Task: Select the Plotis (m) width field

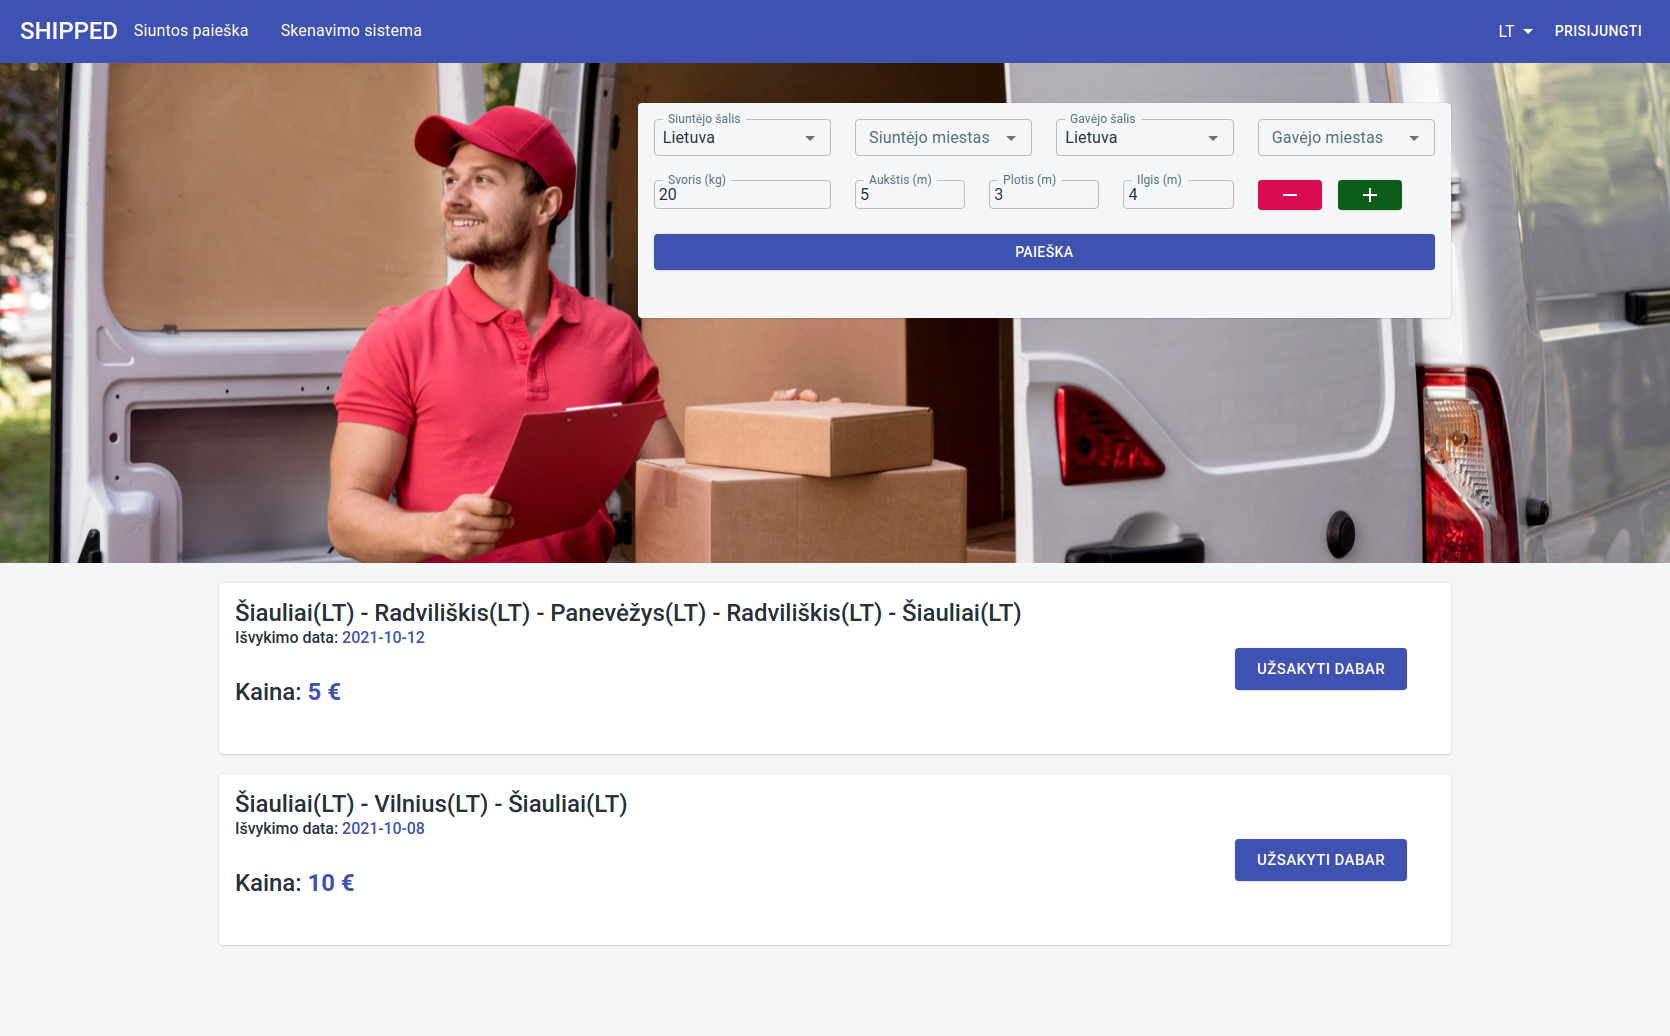Action: click(x=1043, y=195)
